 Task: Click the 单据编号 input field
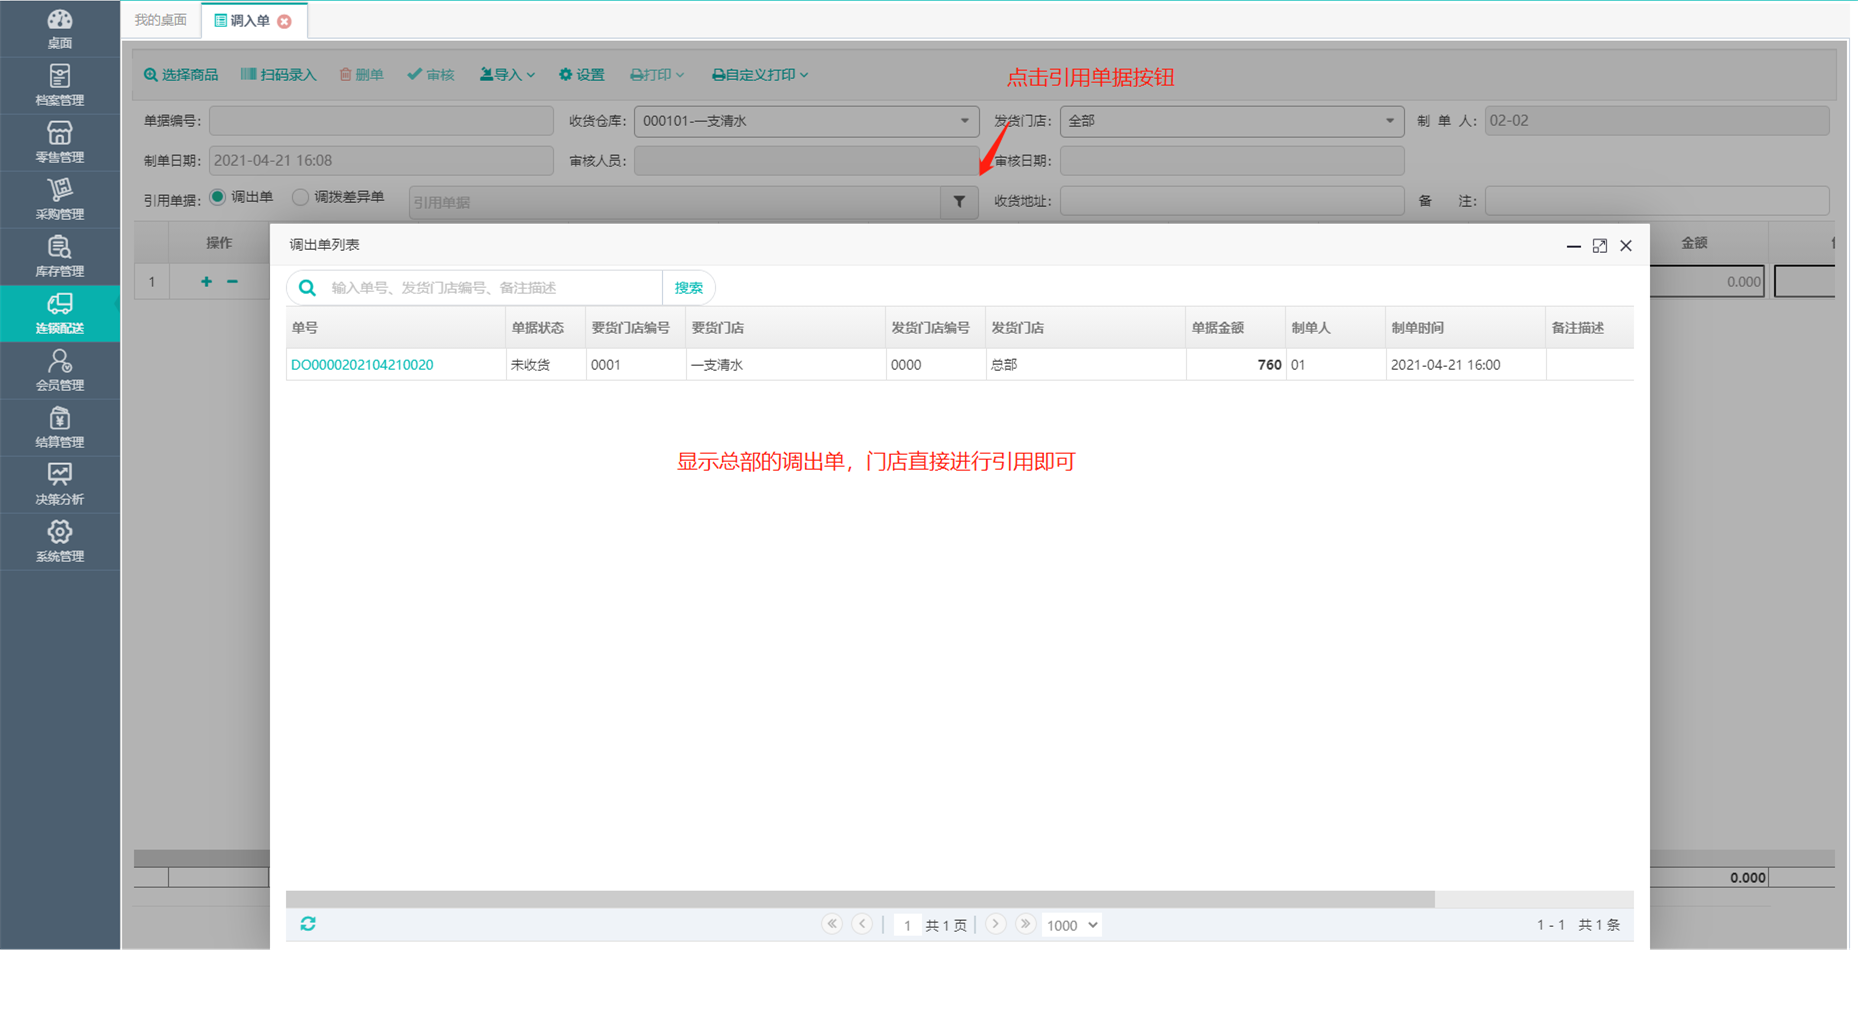coord(381,121)
